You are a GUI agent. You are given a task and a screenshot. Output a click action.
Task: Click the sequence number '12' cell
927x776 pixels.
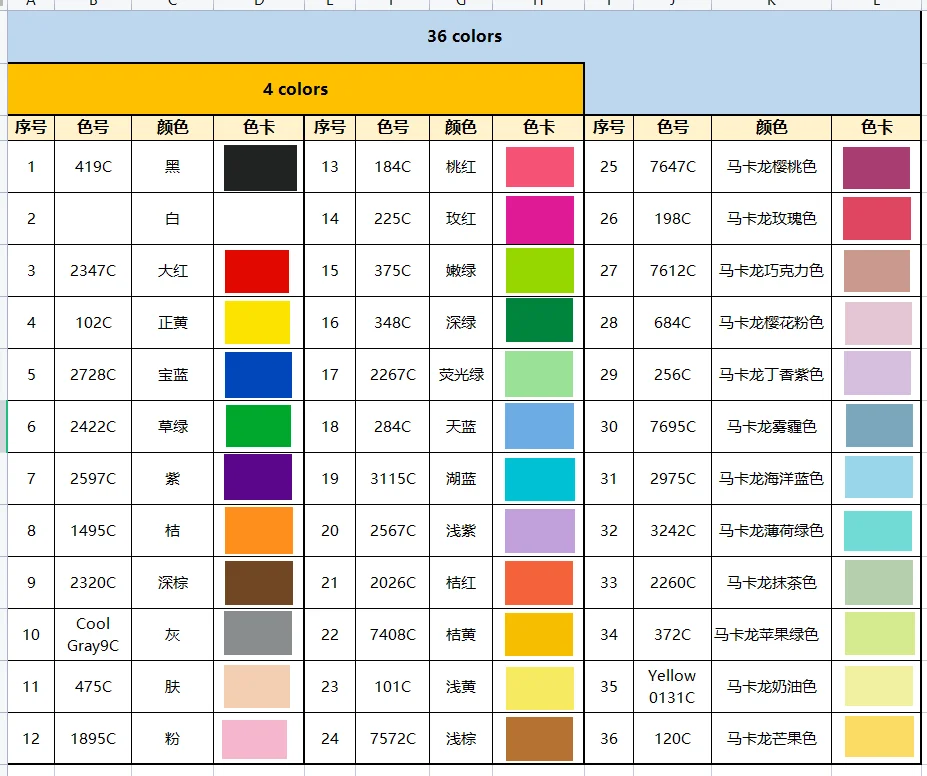[31, 739]
